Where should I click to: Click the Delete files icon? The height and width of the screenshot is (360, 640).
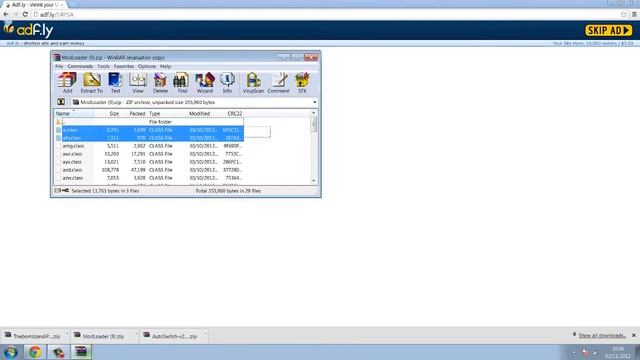(x=160, y=83)
